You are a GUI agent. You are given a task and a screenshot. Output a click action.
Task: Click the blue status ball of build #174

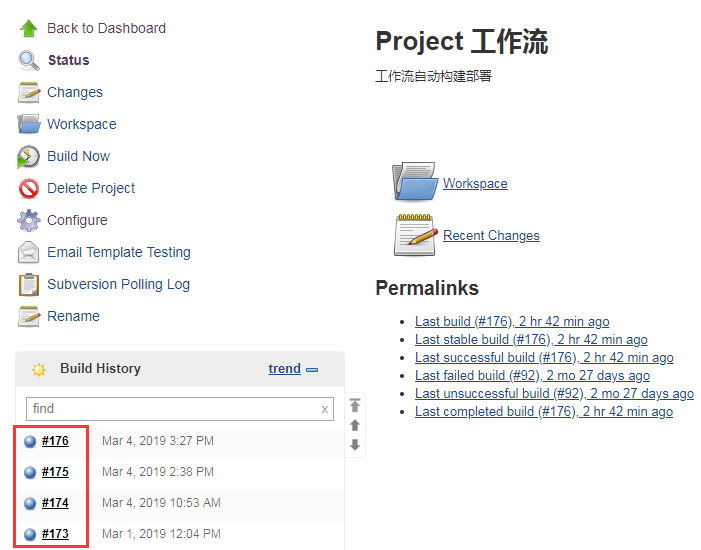pos(30,503)
